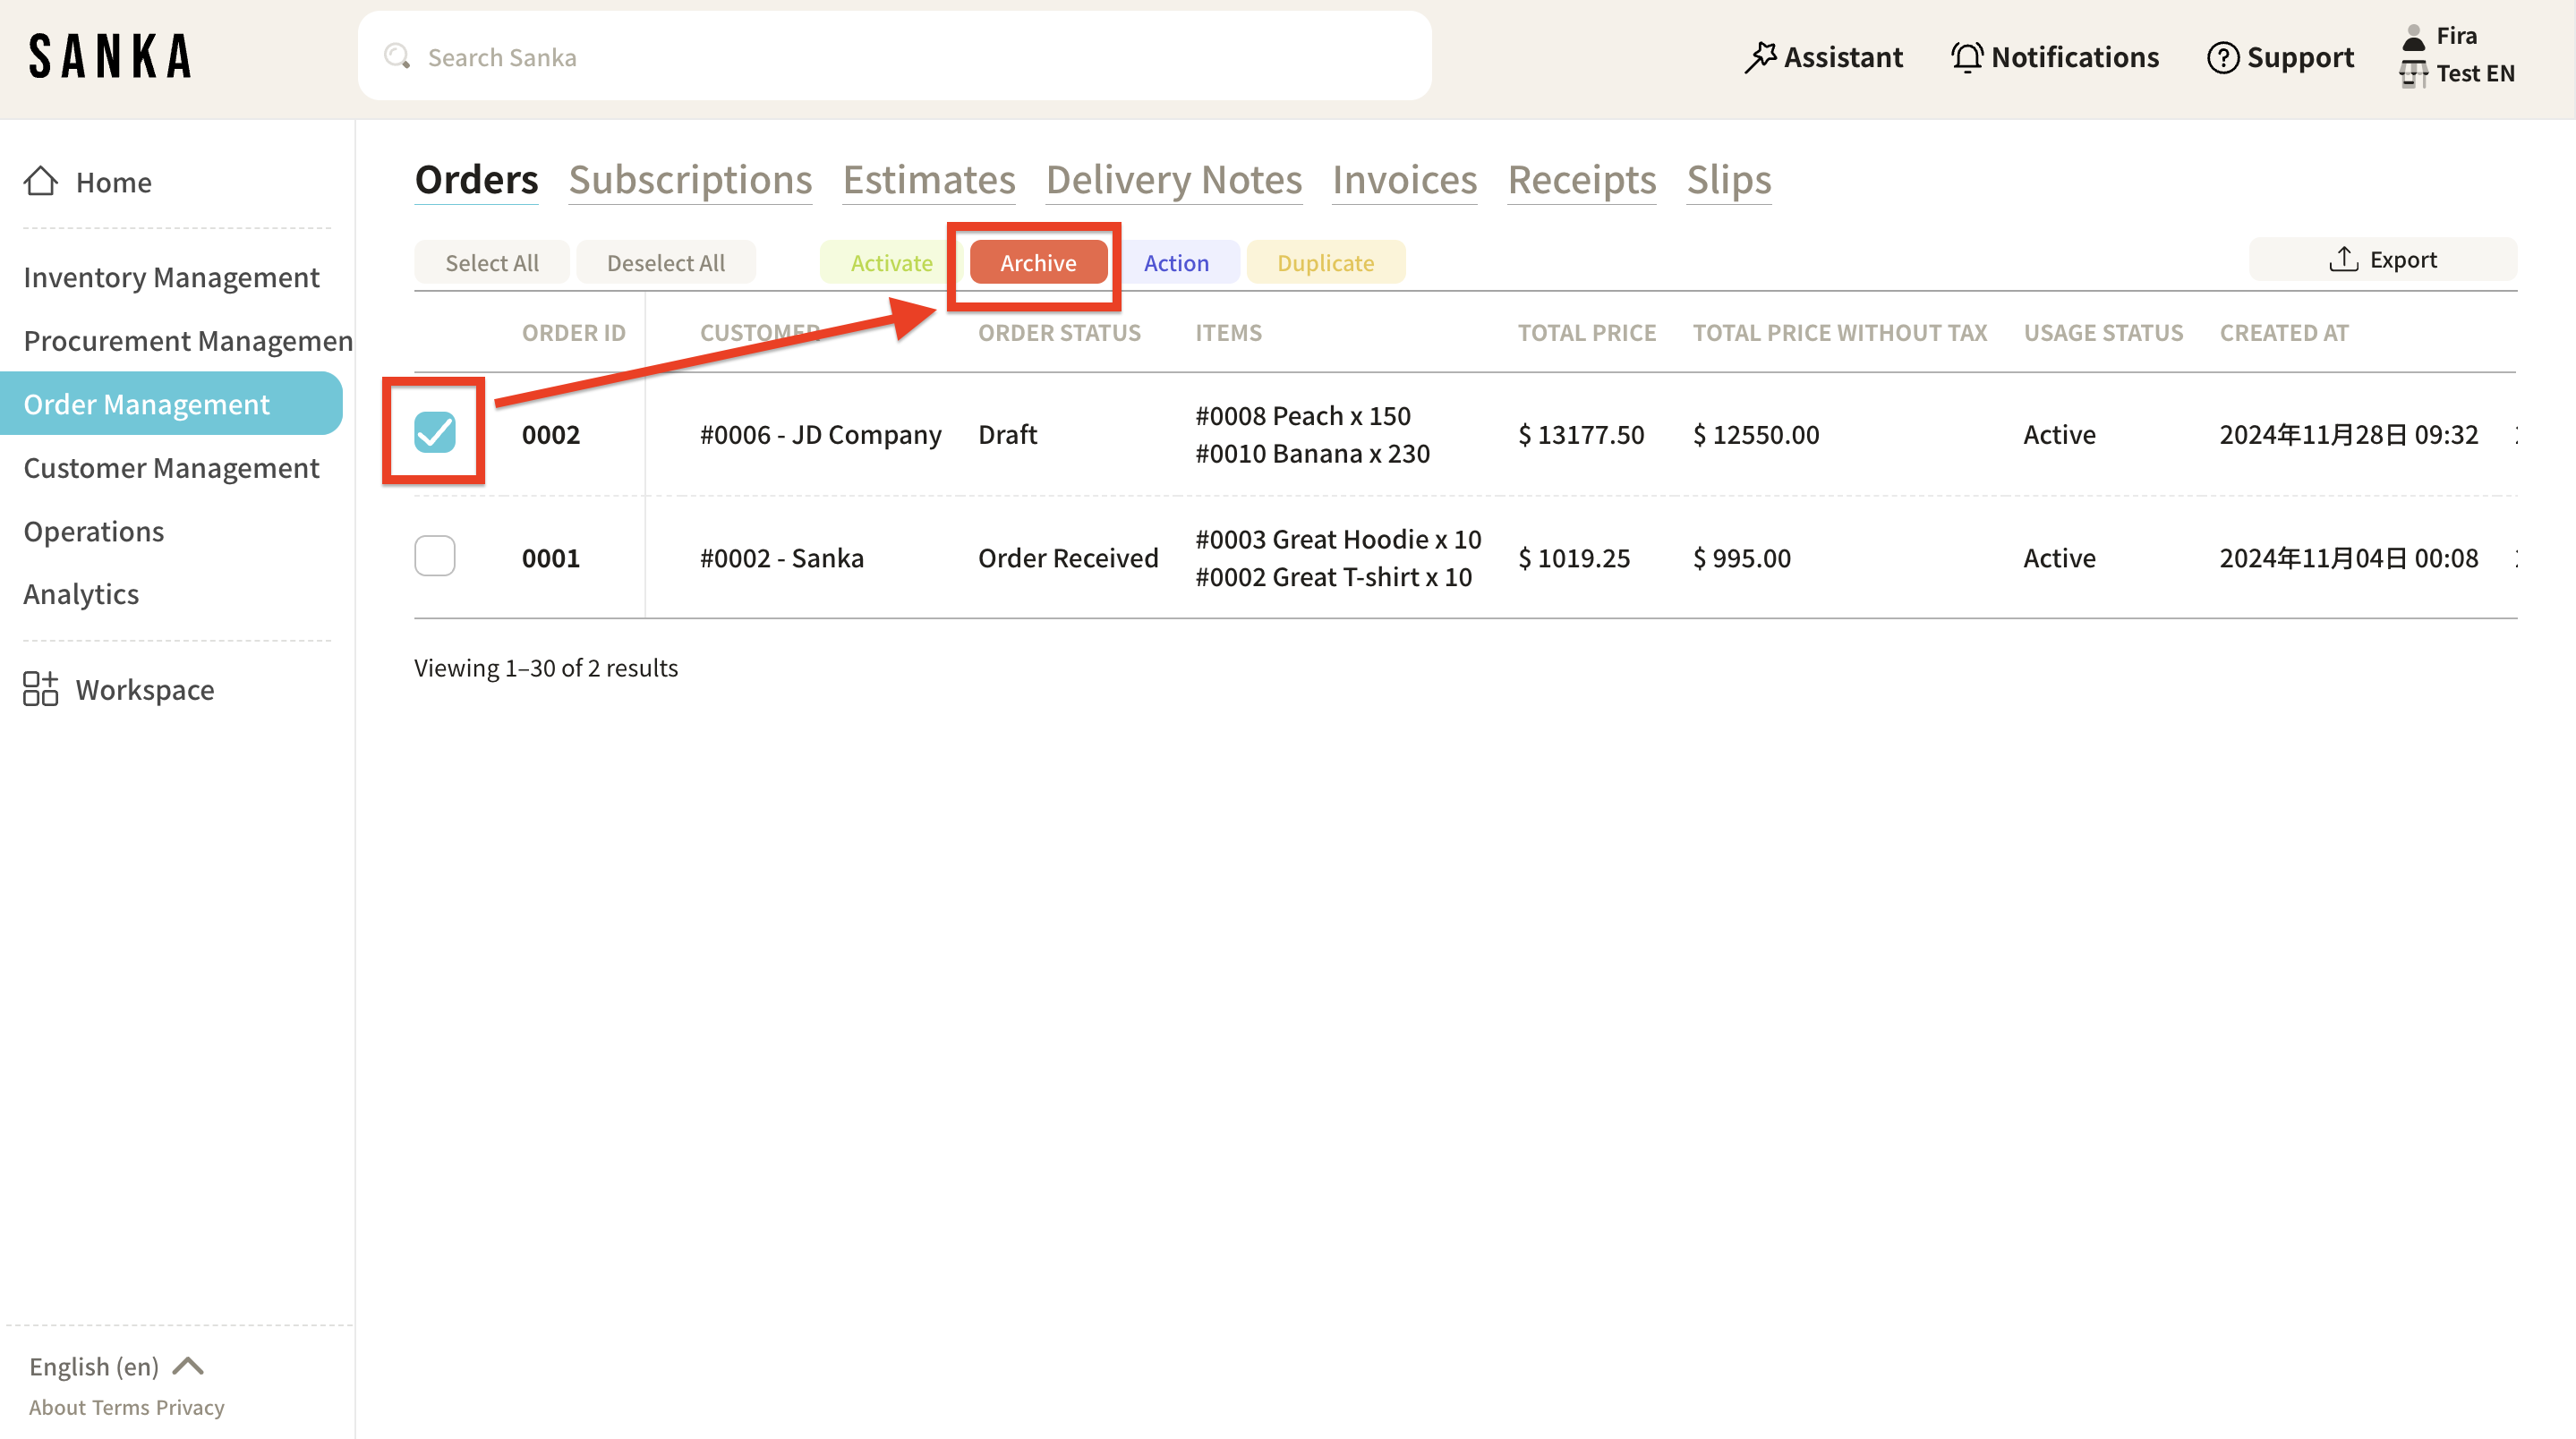Click the Workspace grid icon
Image resolution: width=2576 pixels, height=1439 pixels.
40,689
